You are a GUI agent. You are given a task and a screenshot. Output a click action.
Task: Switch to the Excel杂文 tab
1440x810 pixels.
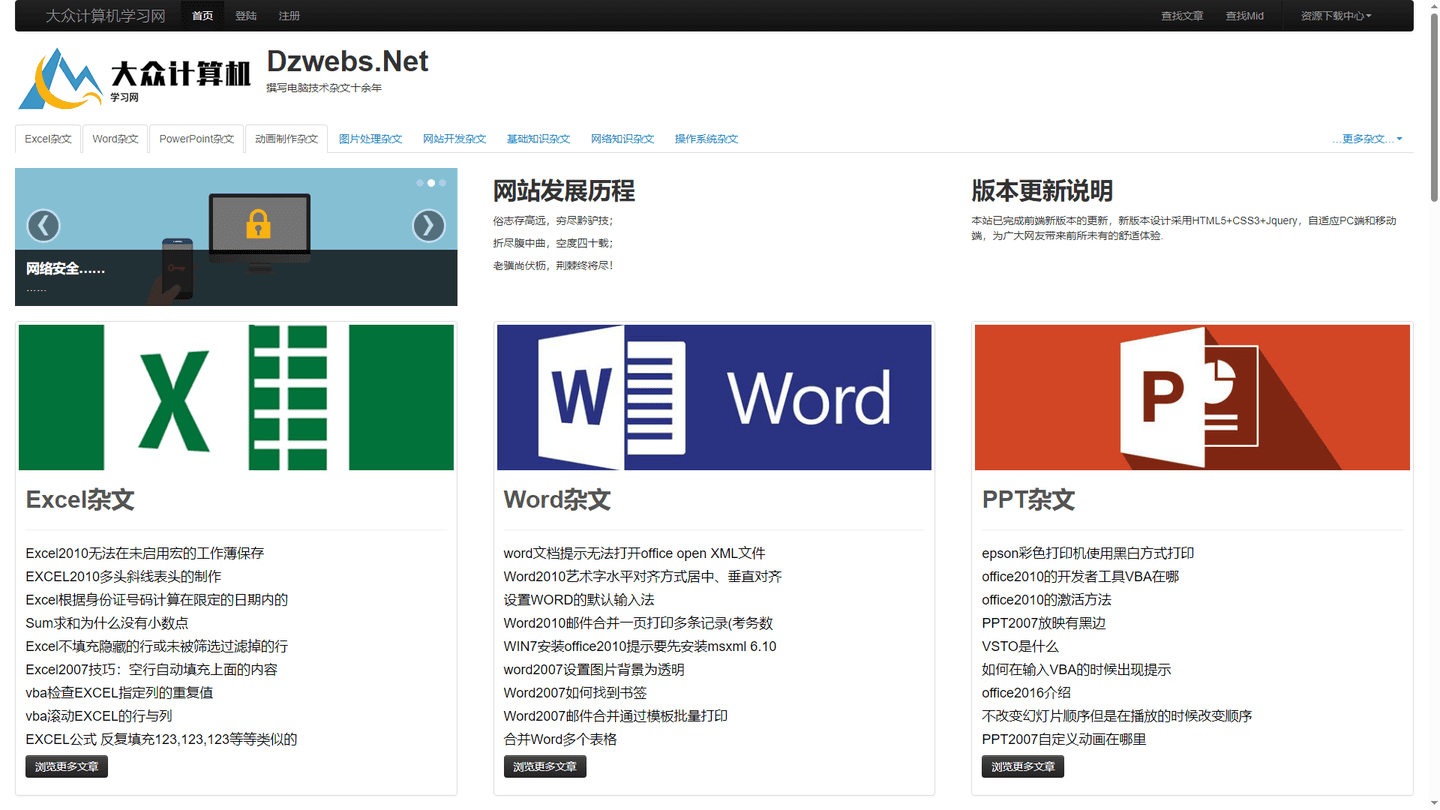(48, 139)
